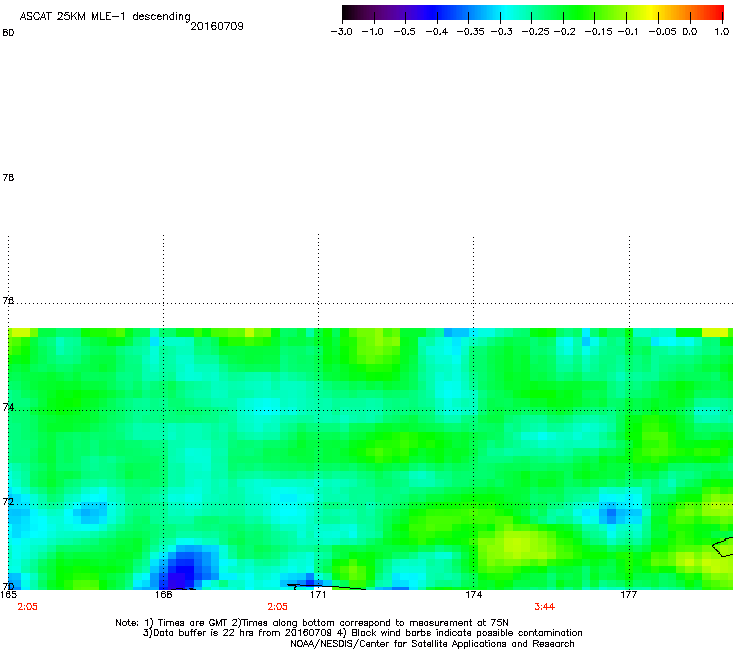Click the longitude label 168
The width and height of the screenshot is (740, 650).
pos(163,595)
